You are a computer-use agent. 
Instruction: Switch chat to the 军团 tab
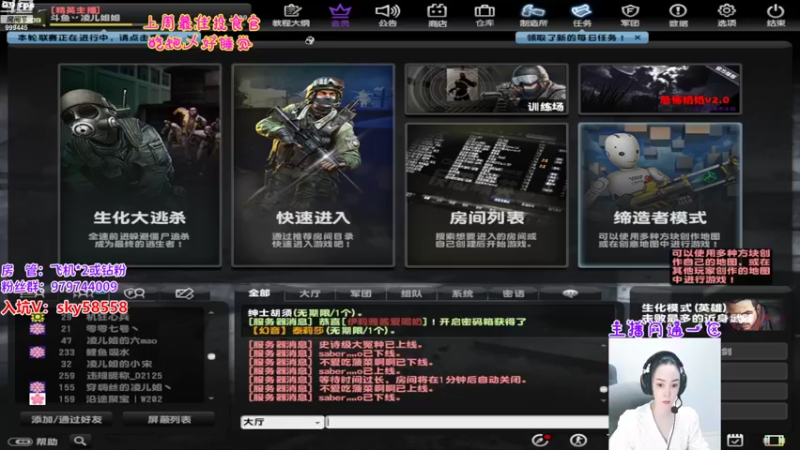click(361, 294)
